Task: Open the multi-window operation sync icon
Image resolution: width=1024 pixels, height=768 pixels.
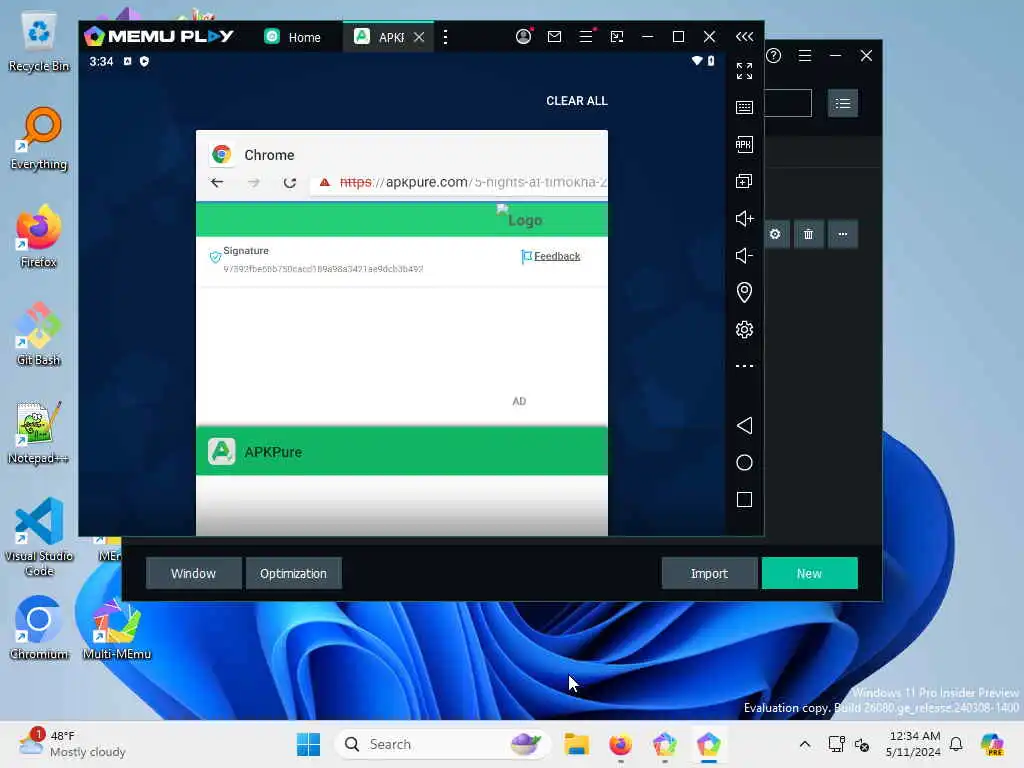Action: tap(744, 181)
